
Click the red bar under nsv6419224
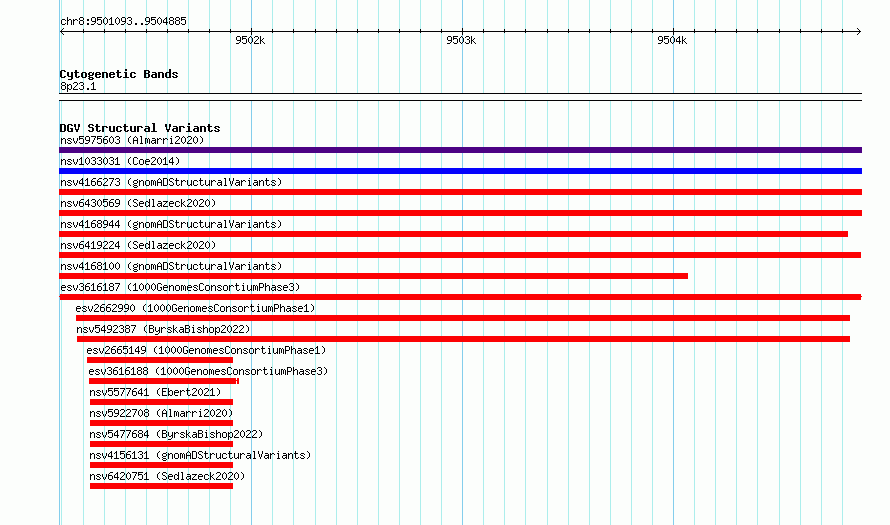click(460, 255)
